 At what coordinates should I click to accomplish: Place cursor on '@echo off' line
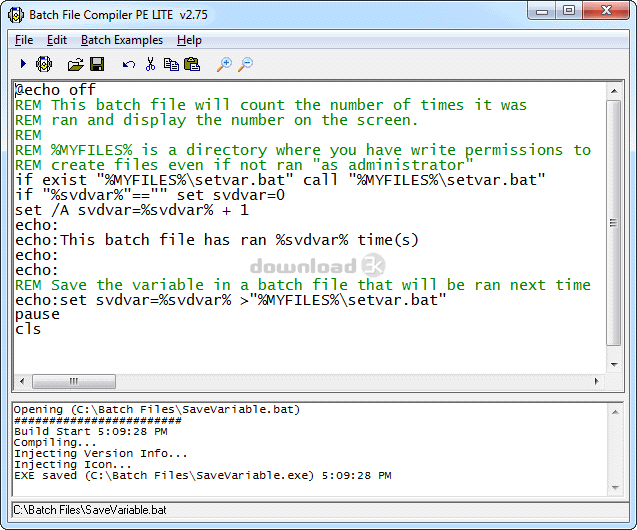[55, 90]
